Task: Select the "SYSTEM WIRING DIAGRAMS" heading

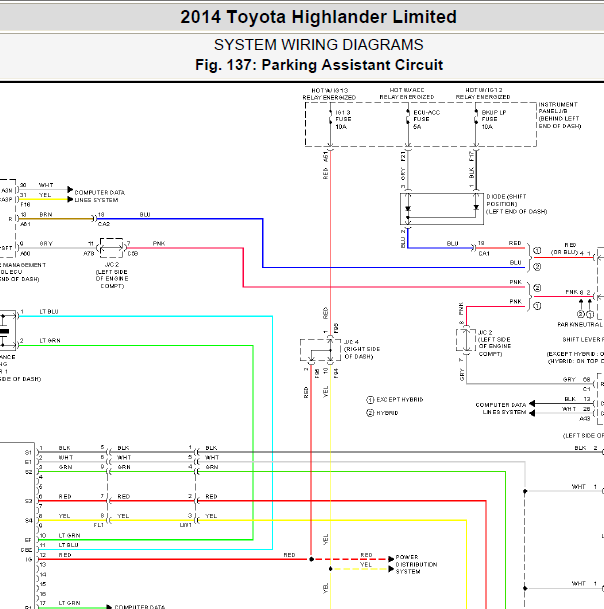Action: pos(319,45)
